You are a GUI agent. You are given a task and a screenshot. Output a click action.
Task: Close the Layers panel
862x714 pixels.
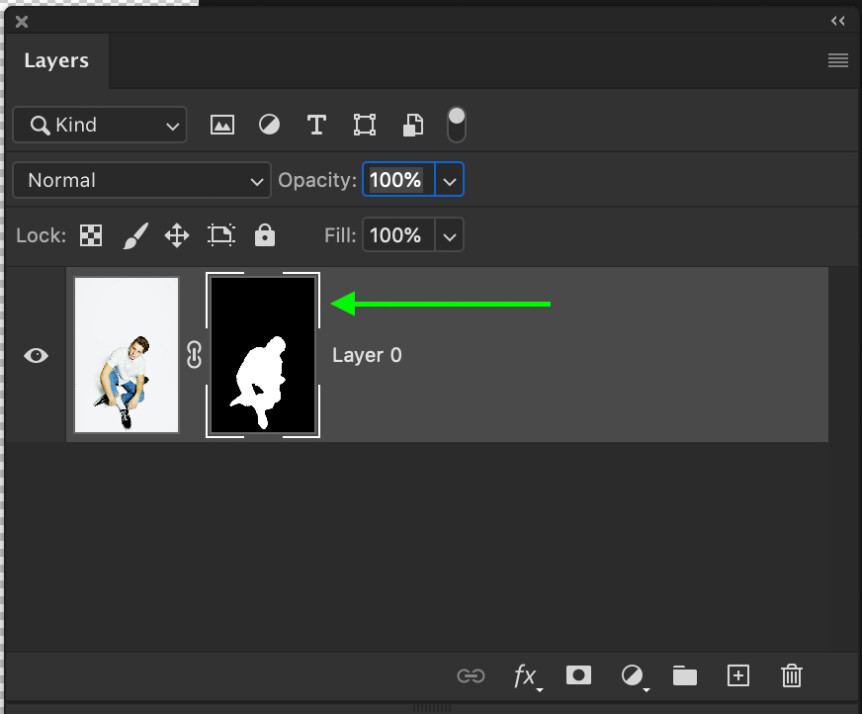[x=21, y=21]
